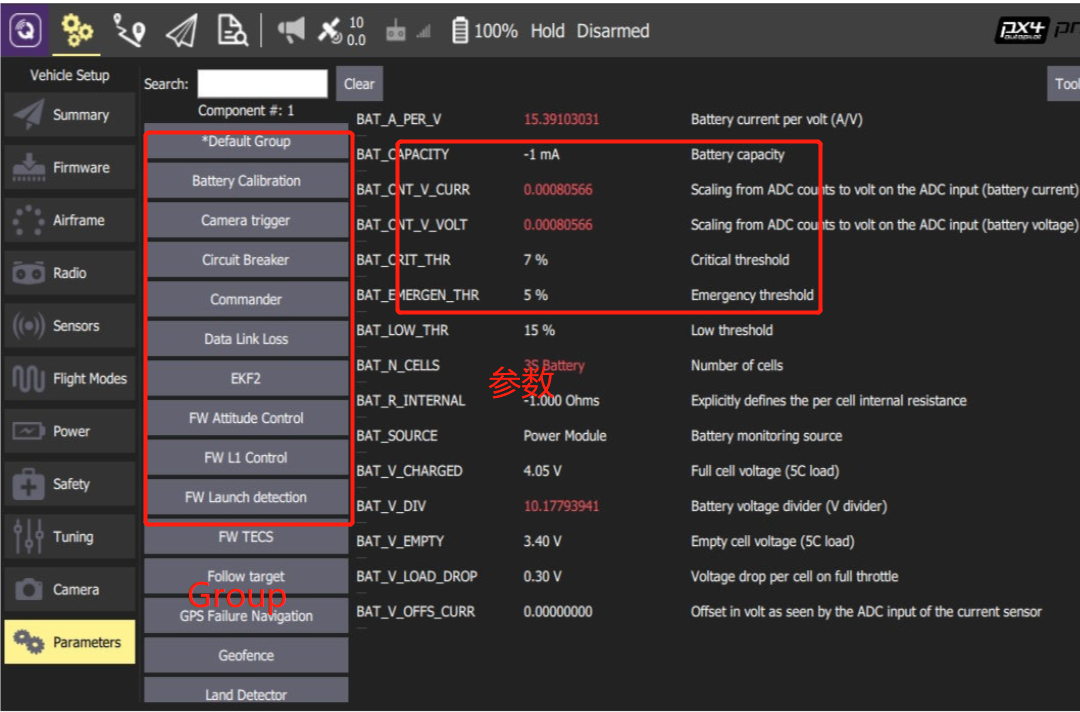Image resolution: width=1080 pixels, height=712 pixels.
Task: Select the BAT_N_CELLS 3S Battery value
Action: tap(554, 365)
